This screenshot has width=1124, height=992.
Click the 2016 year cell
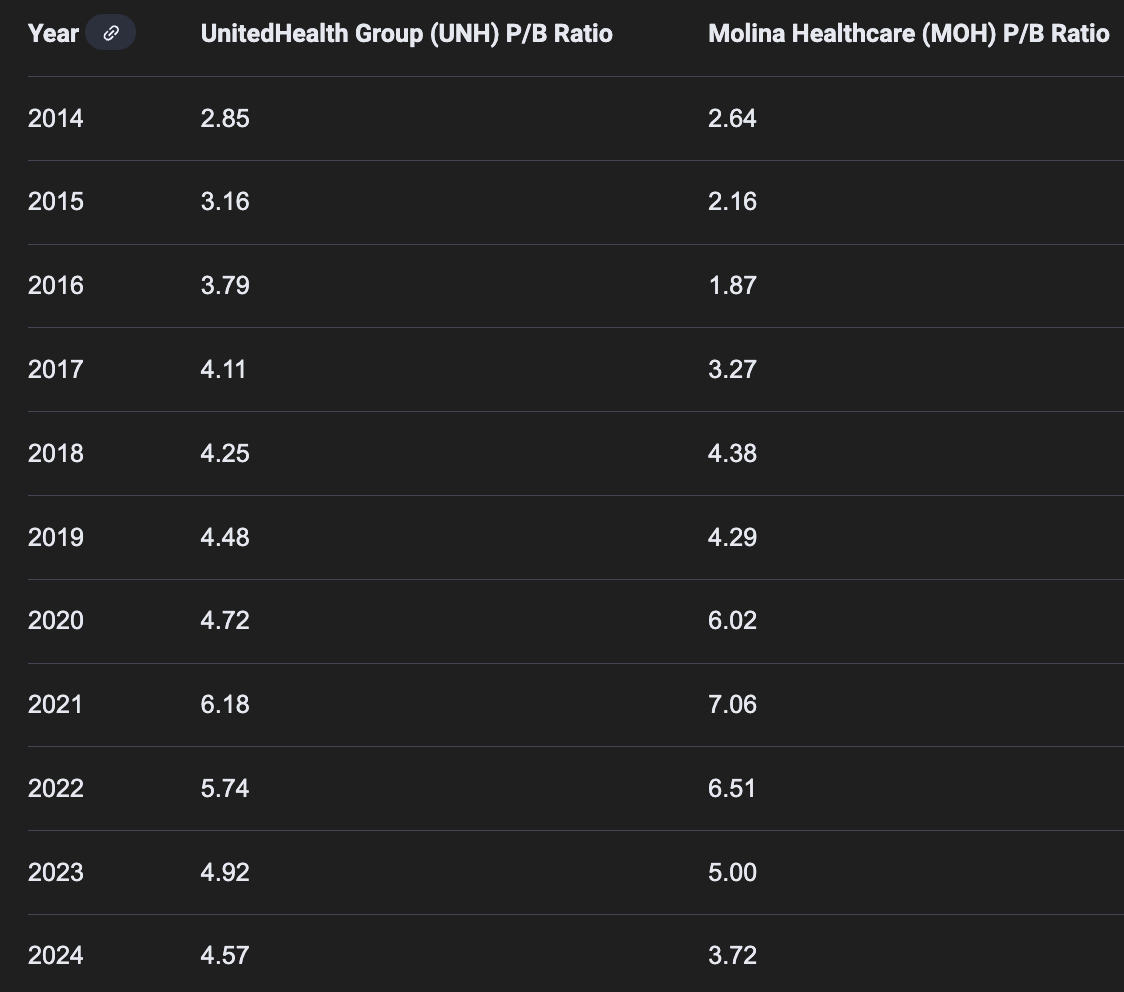pos(56,286)
